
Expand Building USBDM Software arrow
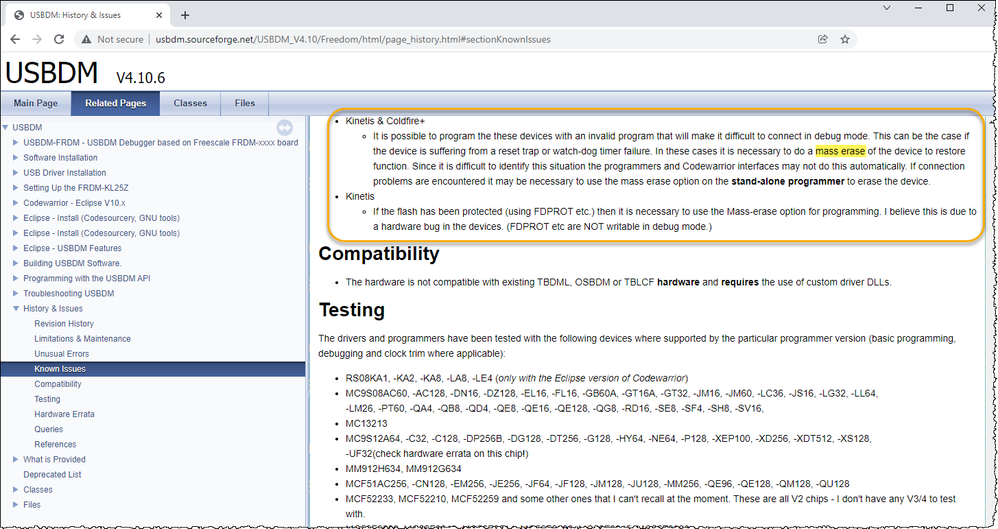[16, 263]
